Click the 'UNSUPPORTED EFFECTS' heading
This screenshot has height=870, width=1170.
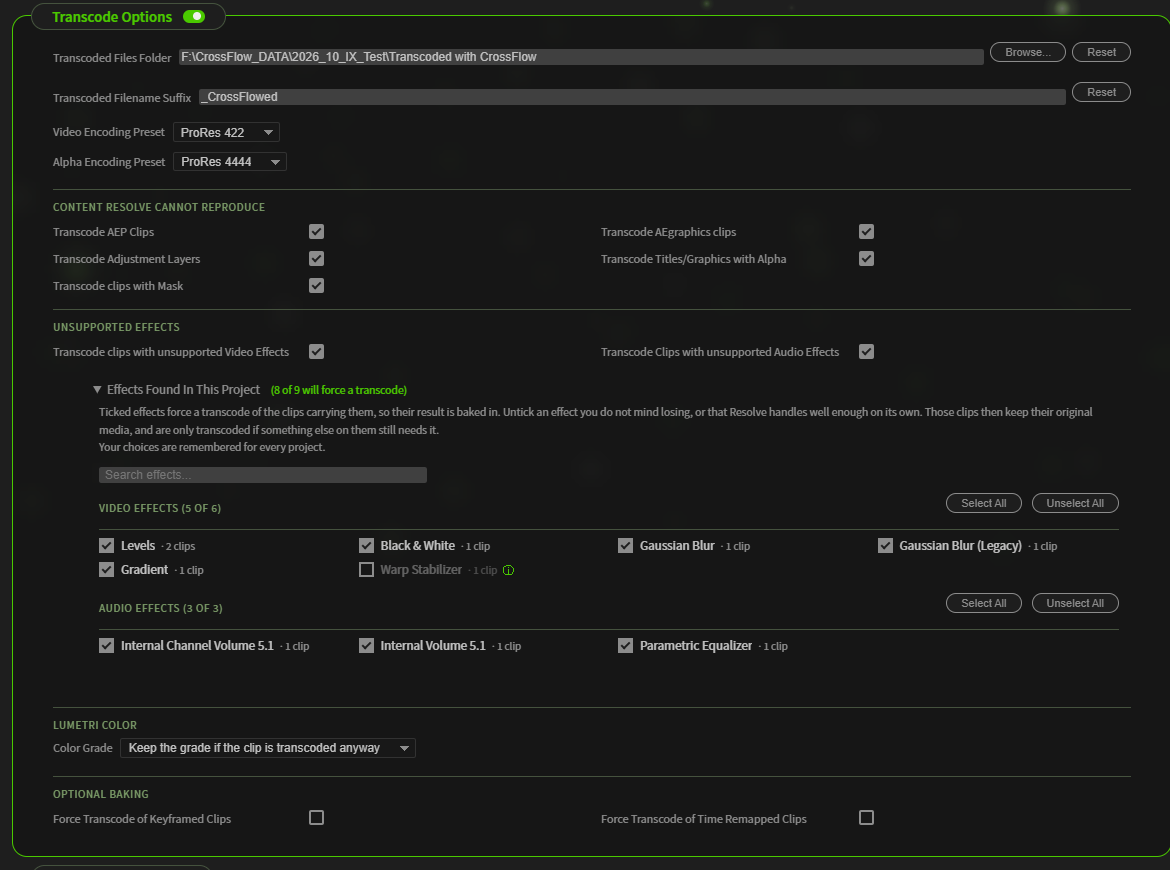point(116,327)
